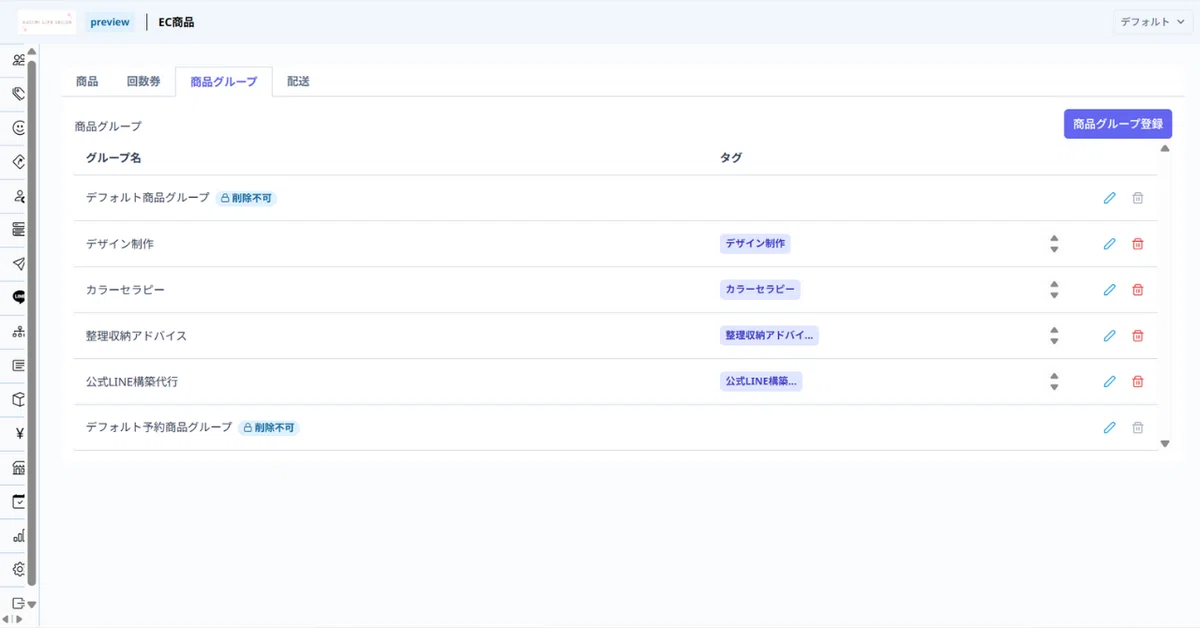1200x628 pixels.
Task: Click the preview badge in header
Action: click(110, 22)
